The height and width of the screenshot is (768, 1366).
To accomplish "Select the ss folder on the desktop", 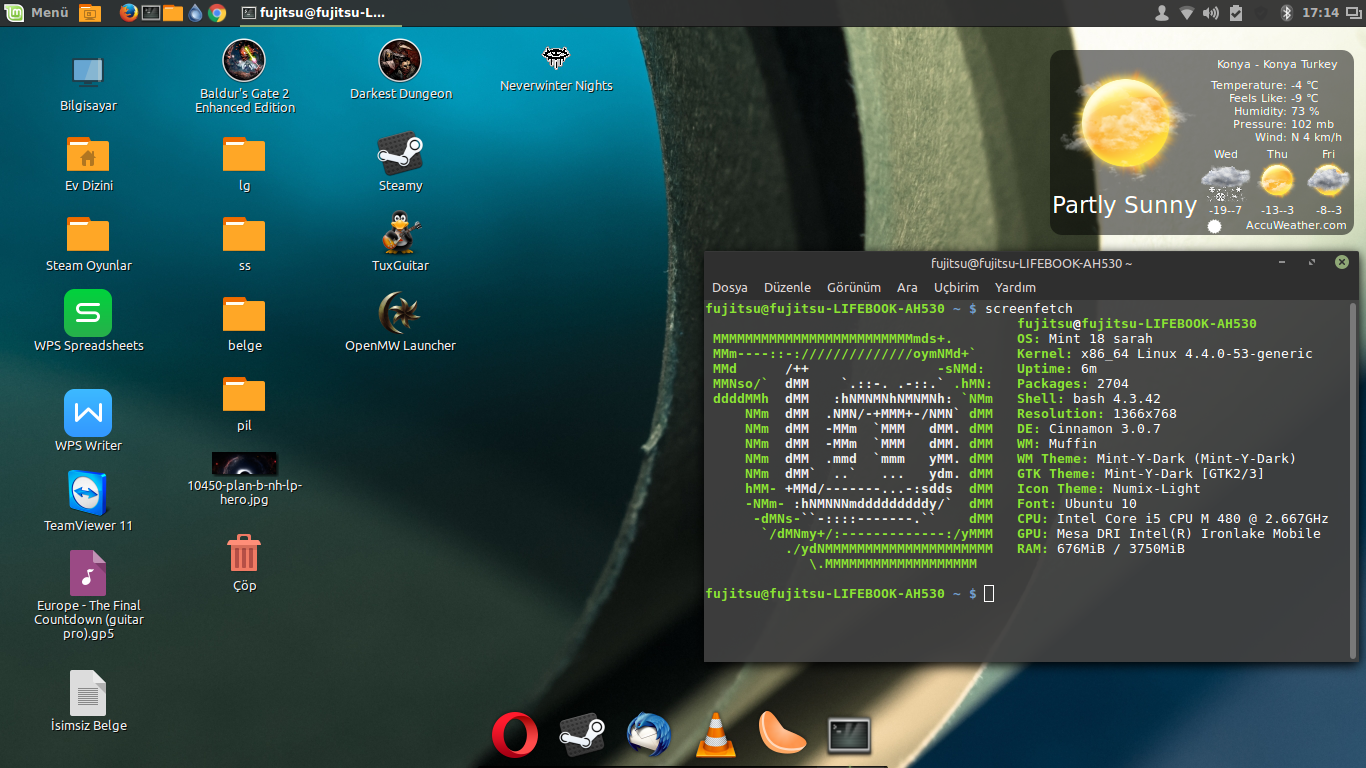I will (244, 235).
